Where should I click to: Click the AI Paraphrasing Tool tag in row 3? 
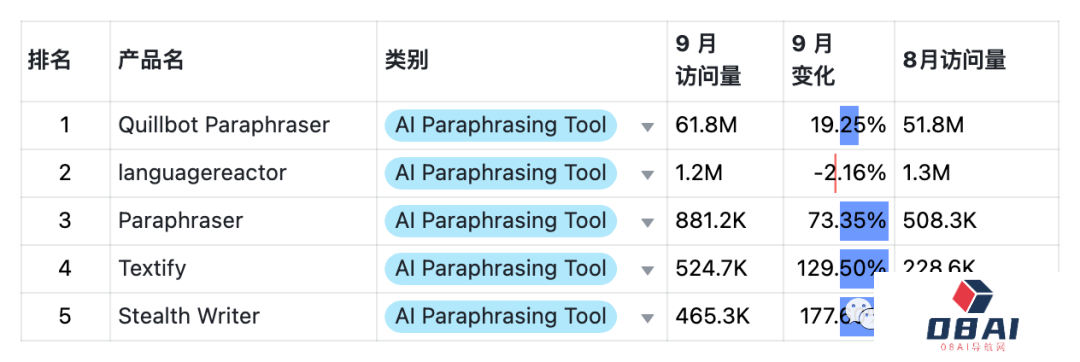pos(501,221)
